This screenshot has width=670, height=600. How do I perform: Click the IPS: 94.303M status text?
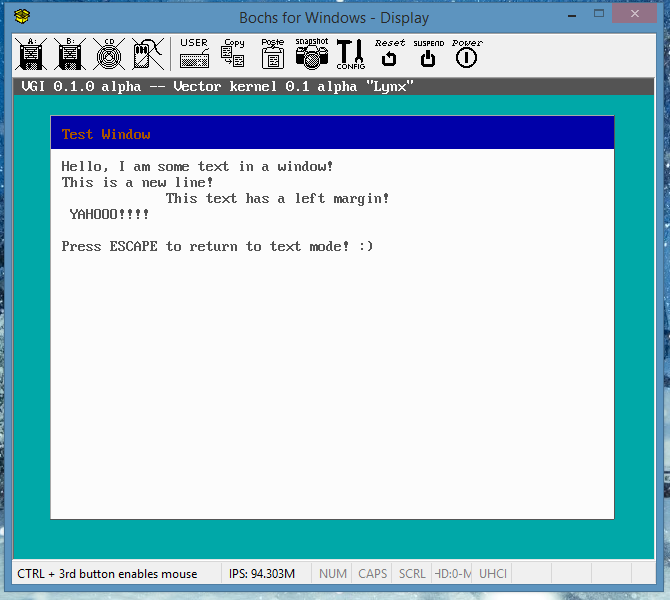click(x=262, y=574)
